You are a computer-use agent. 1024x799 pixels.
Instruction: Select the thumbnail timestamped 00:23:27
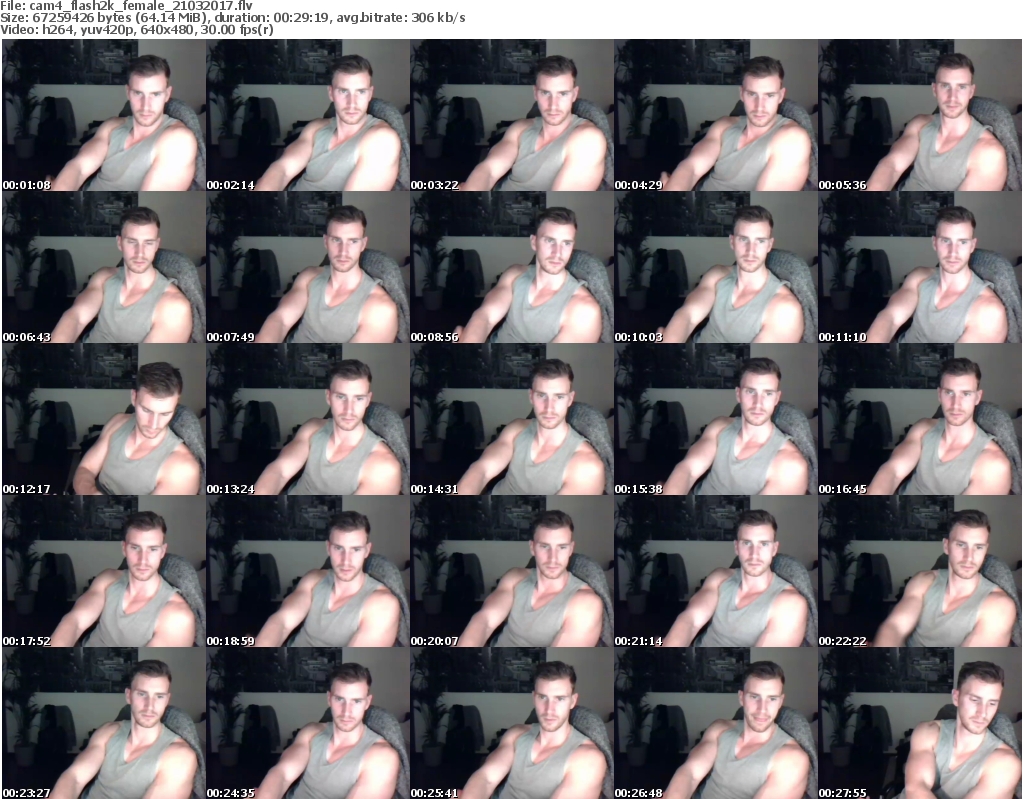coord(104,723)
